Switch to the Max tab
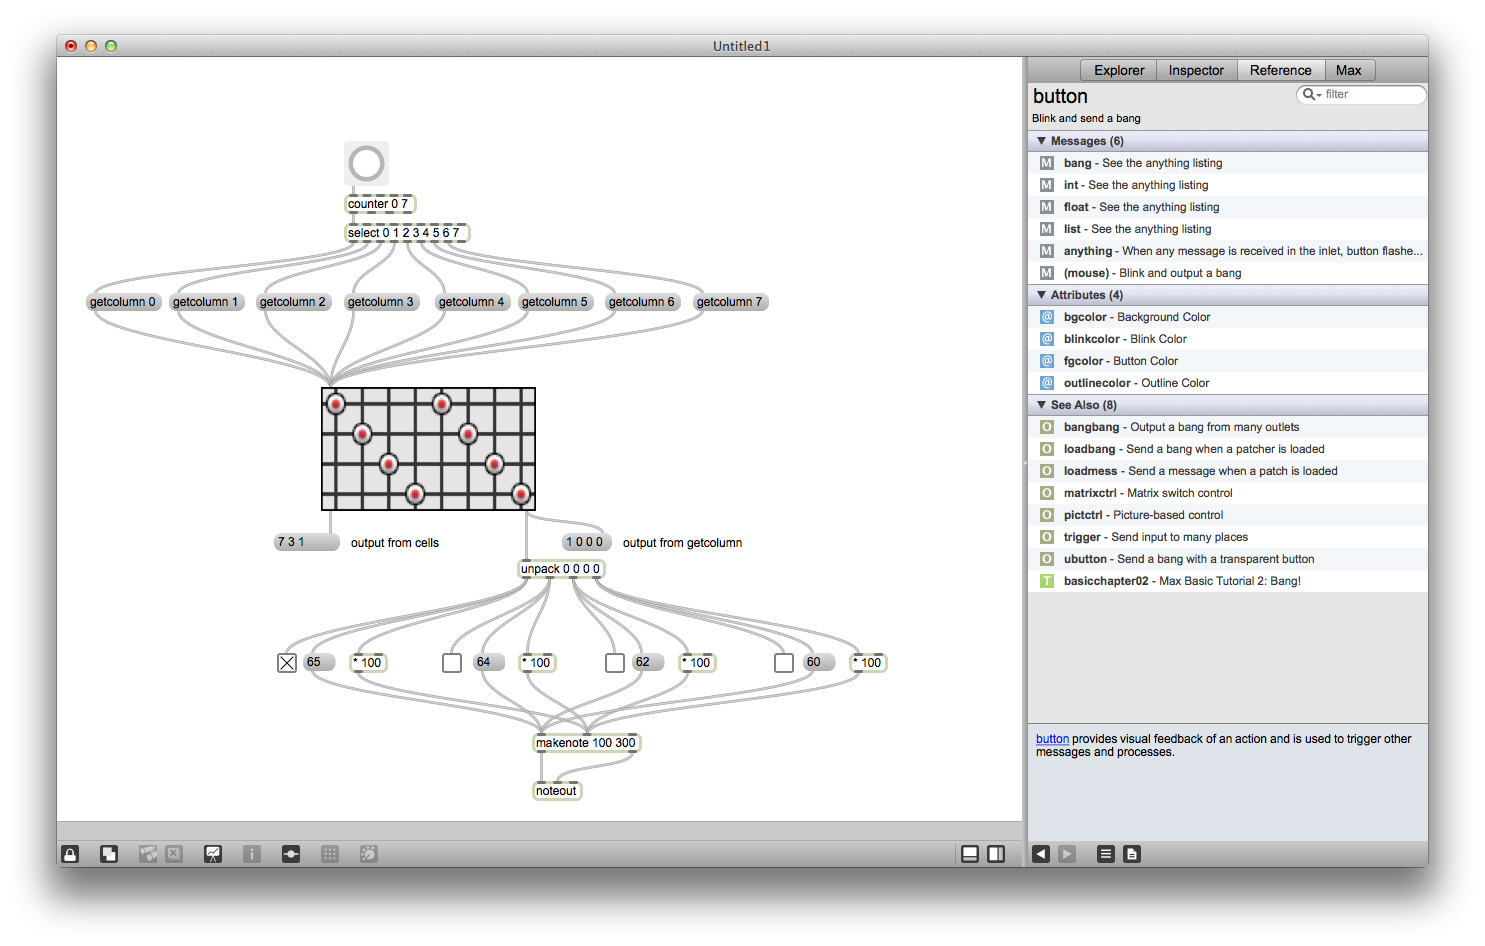 point(1349,70)
